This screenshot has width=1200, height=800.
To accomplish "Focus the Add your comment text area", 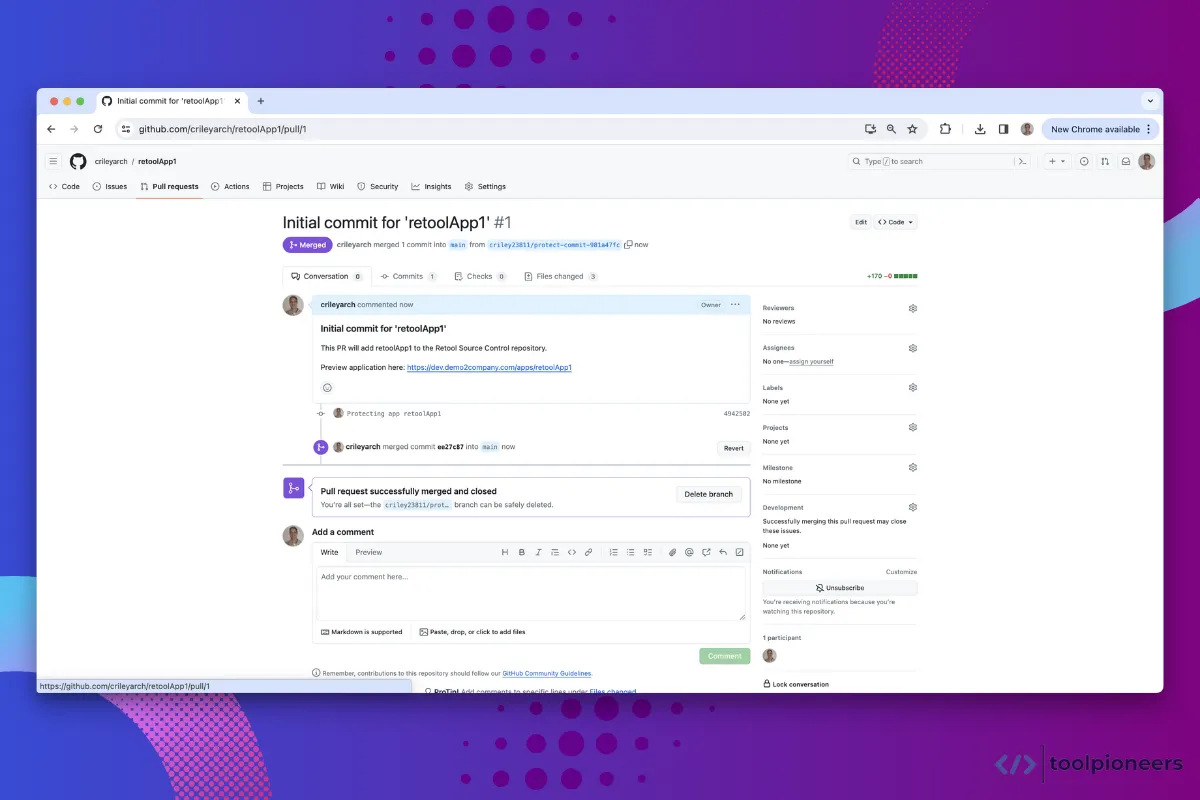I will (531, 595).
